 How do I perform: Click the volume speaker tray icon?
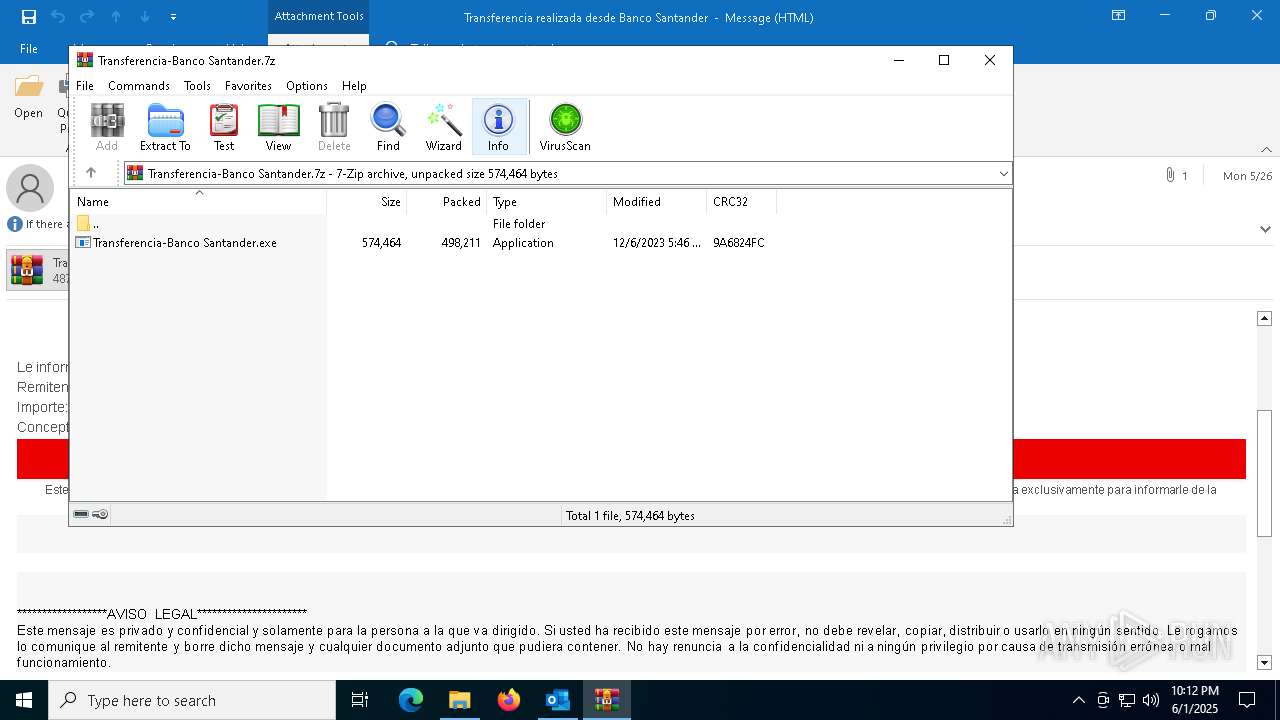pyautogui.click(x=1150, y=700)
